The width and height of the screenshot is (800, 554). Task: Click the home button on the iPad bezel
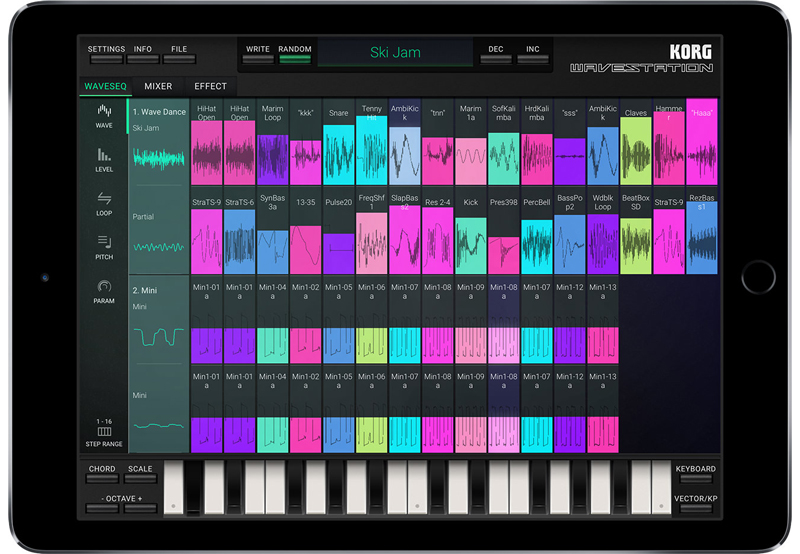click(758, 278)
